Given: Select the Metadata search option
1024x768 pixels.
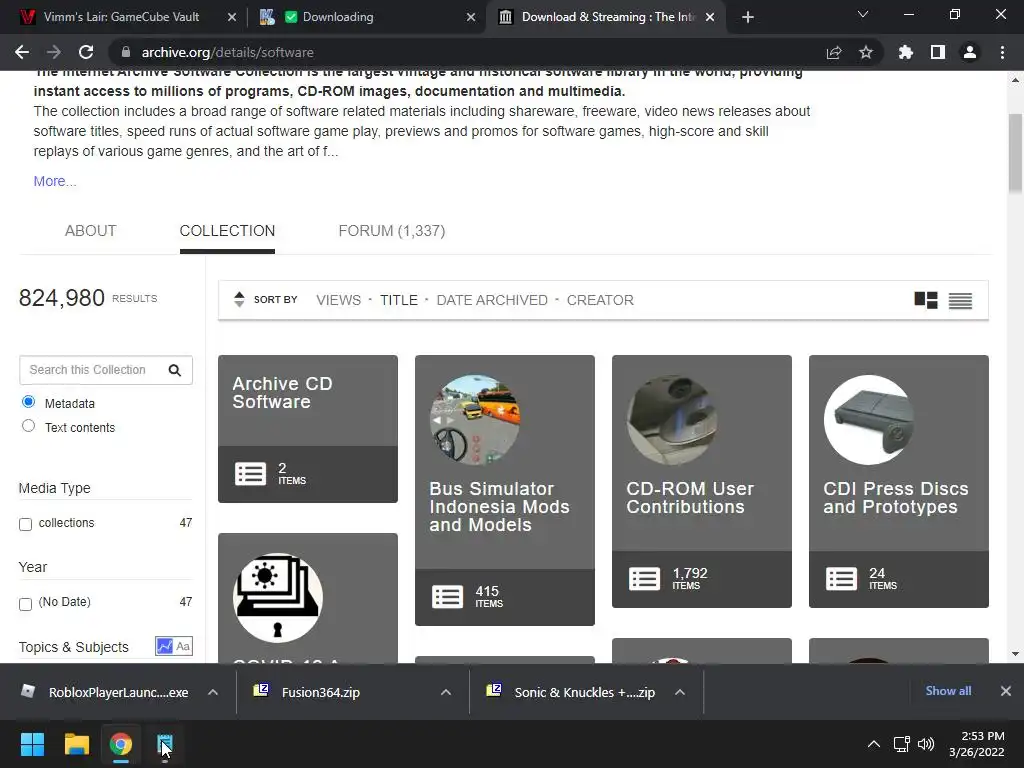Looking at the screenshot, I should 28,402.
